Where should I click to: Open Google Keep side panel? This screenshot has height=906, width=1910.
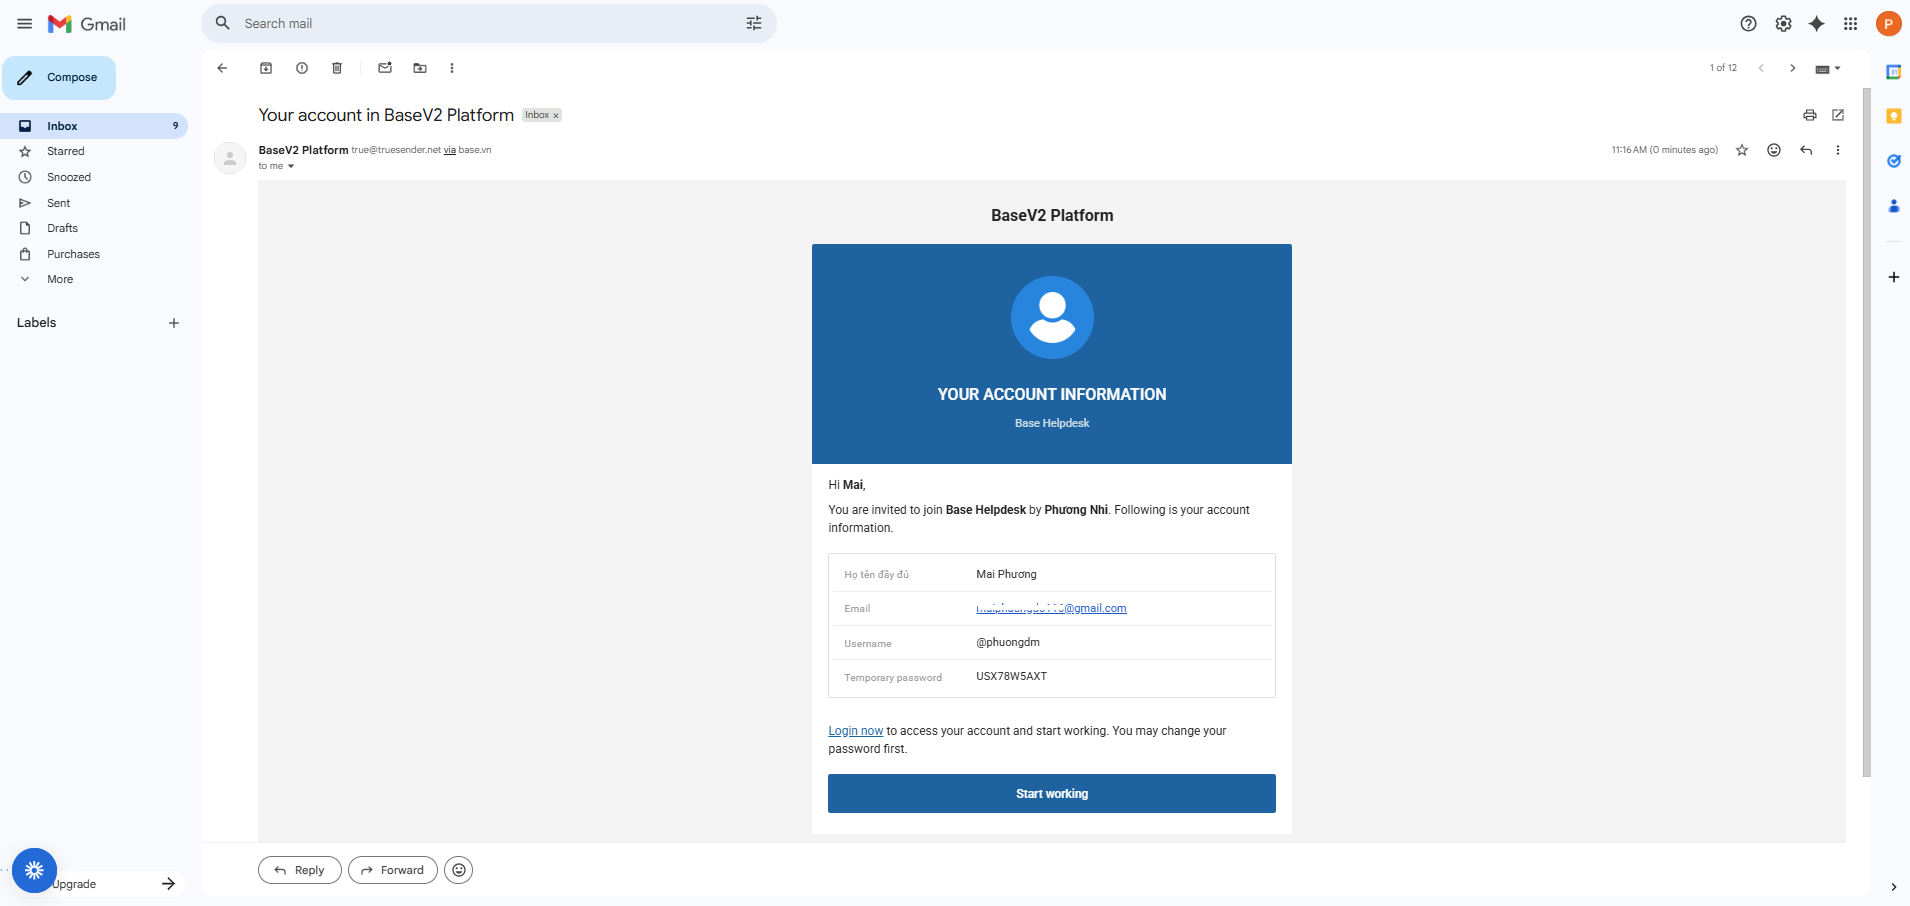pos(1893,116)
